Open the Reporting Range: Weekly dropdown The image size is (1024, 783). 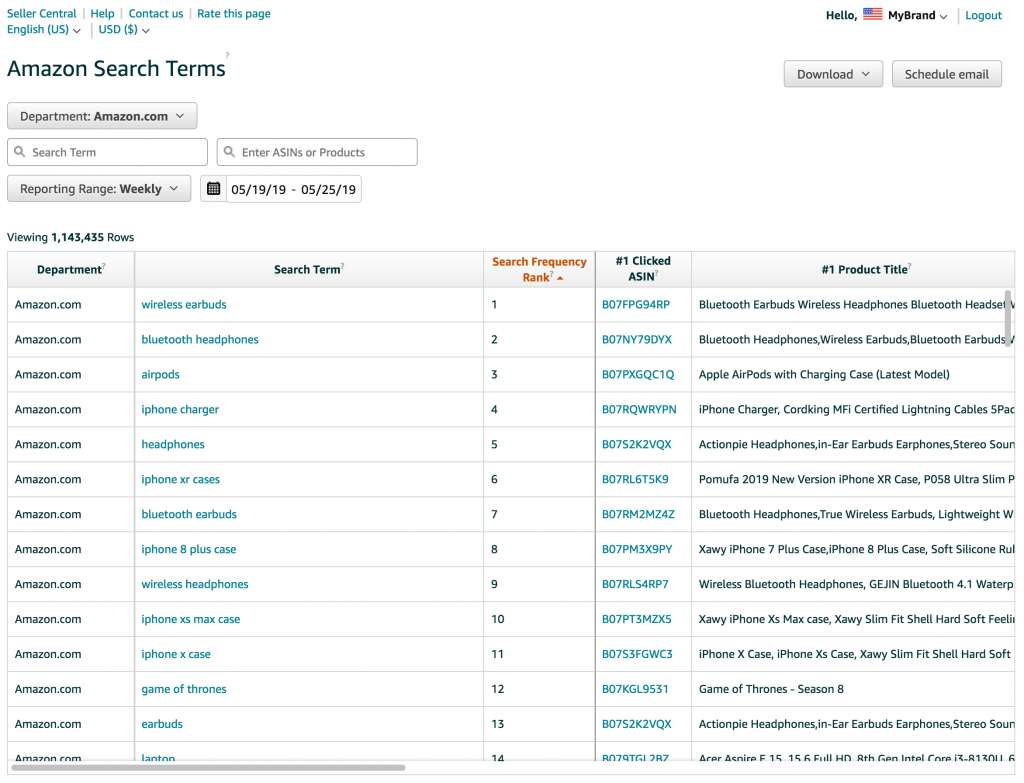[99, 189]
